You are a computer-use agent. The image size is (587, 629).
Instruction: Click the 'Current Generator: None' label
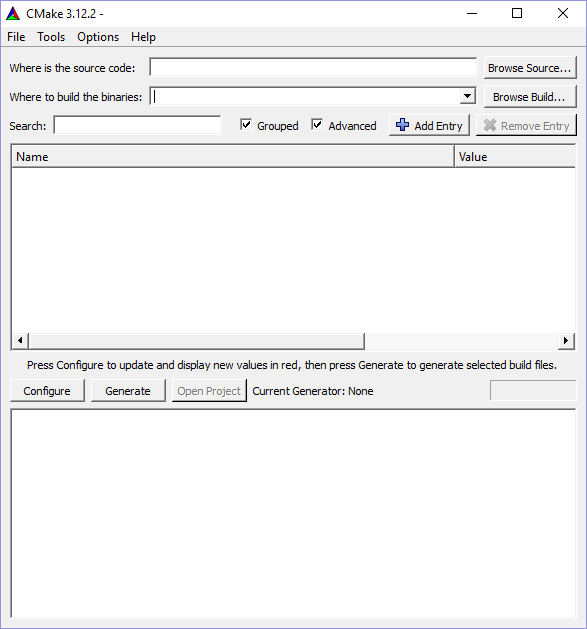point(313,391)
